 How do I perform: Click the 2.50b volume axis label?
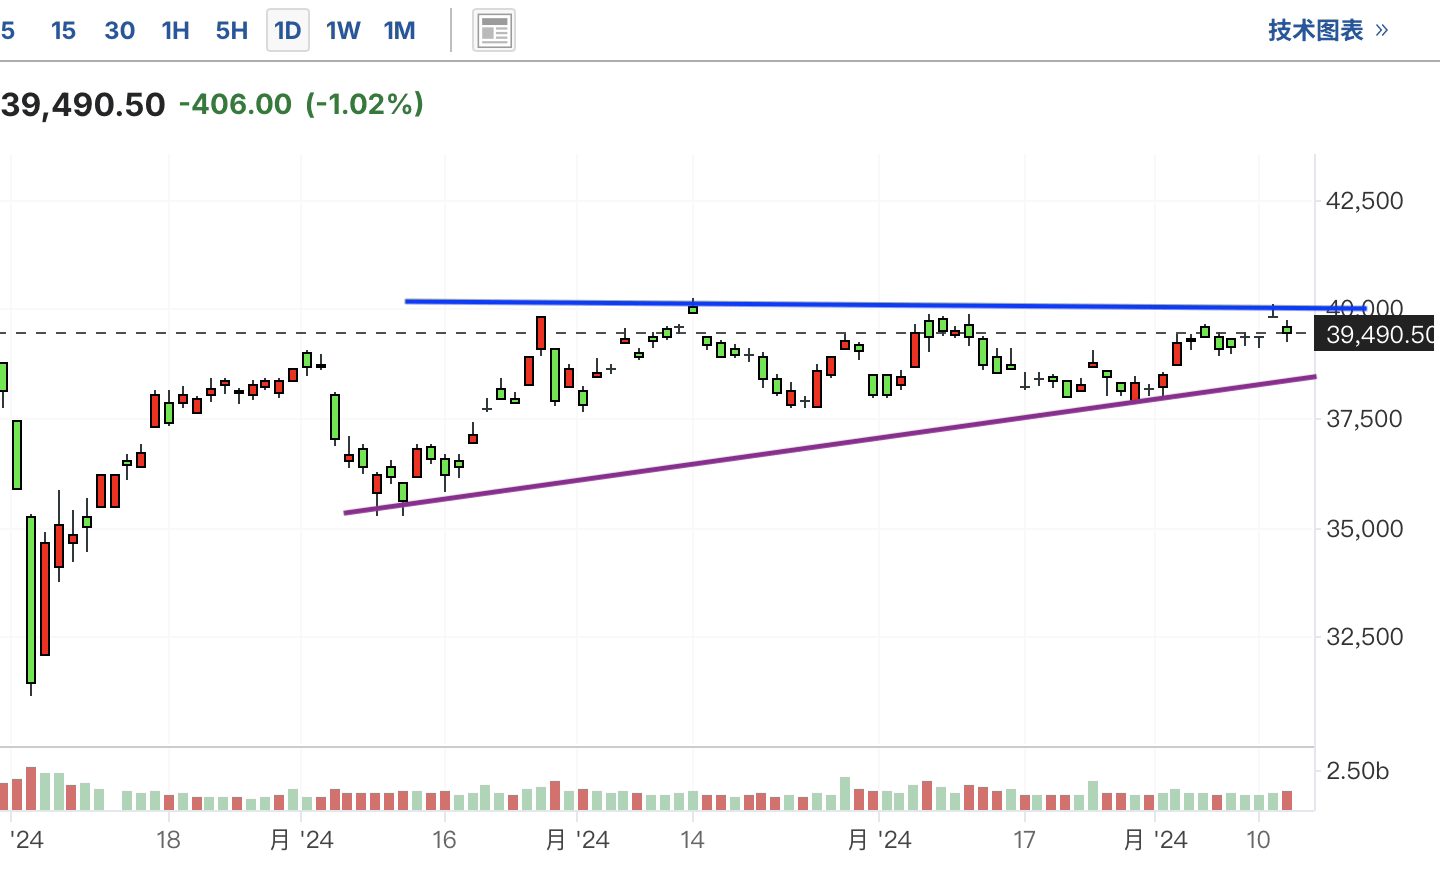[1357, 771]
